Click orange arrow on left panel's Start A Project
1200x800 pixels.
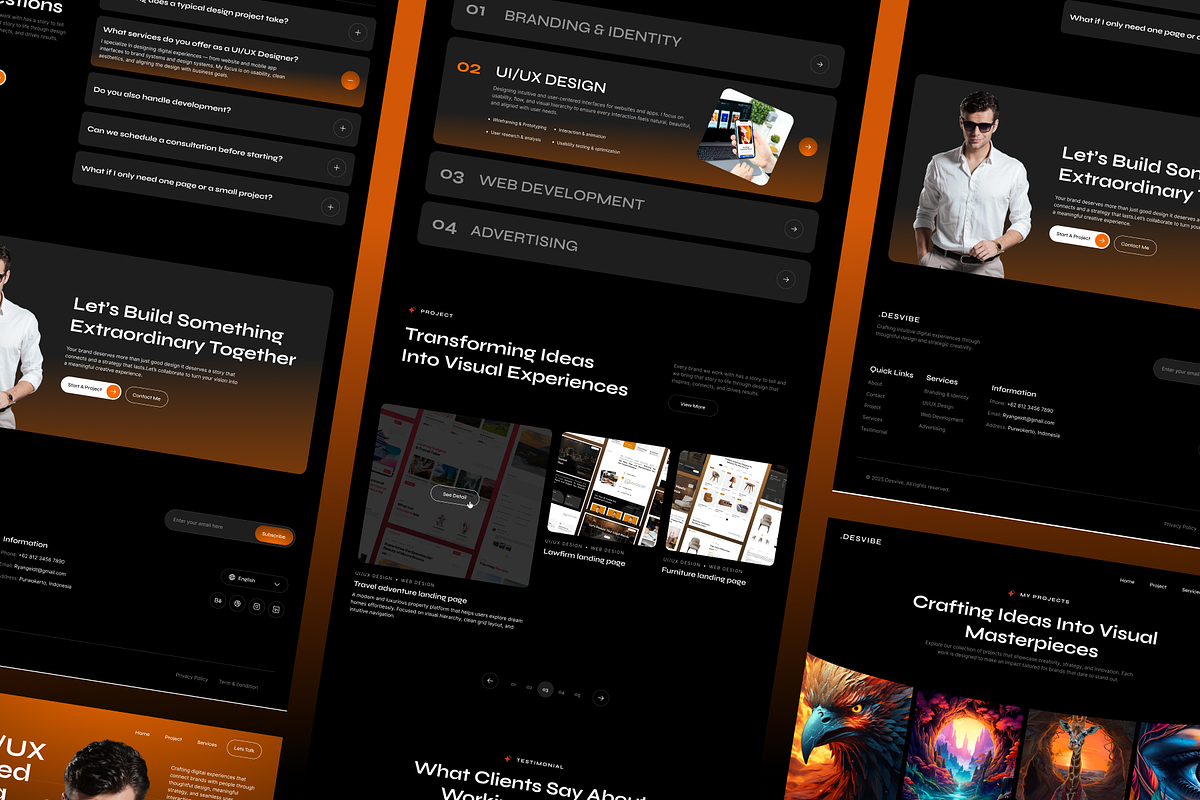[113, 392]
